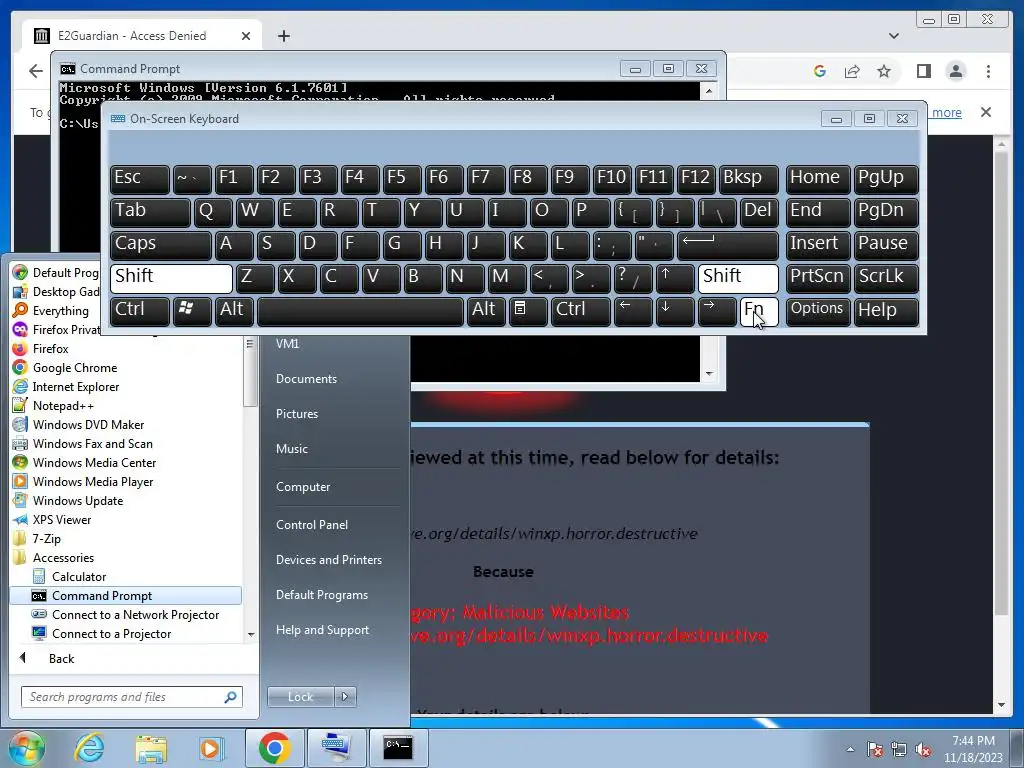Click the muted volume tray icon
Screen dimensions: 1024x768
pyautogui.click(x=923, y=750)
